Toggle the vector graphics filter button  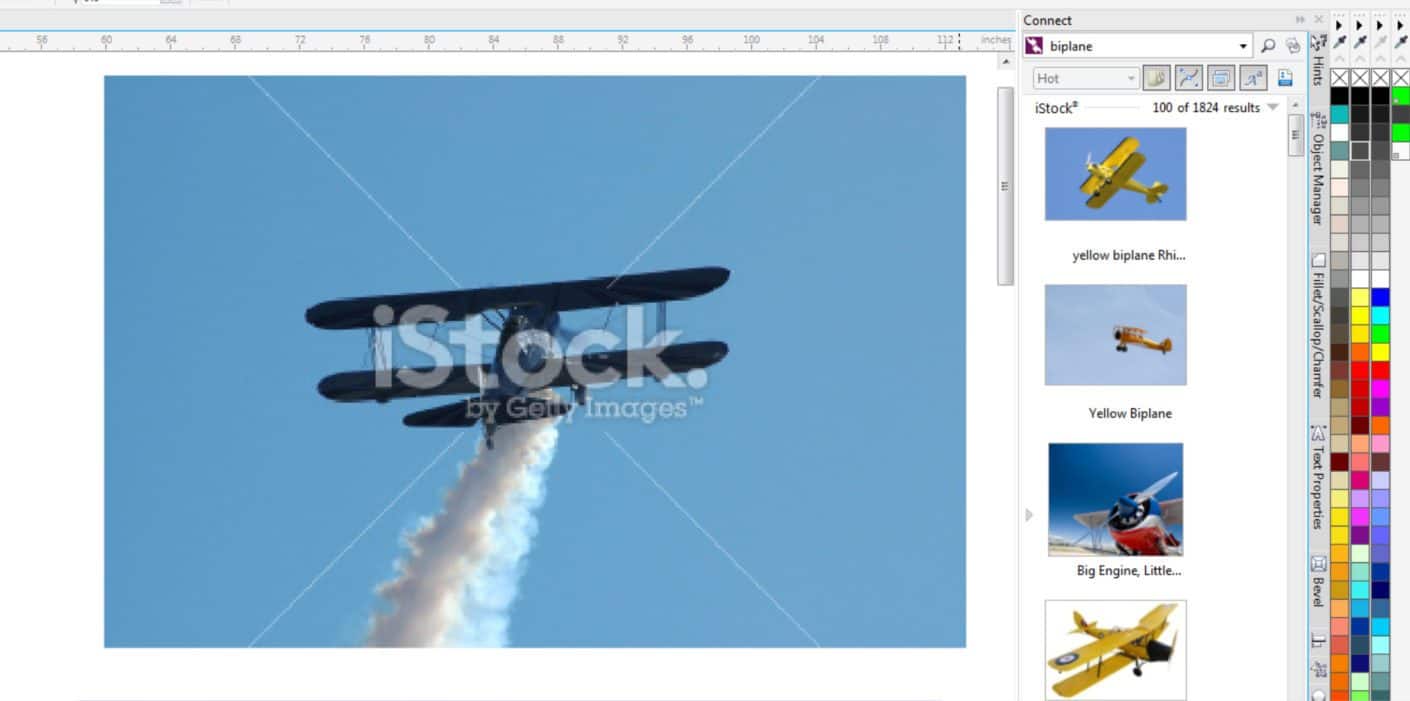pos(1188,78)
